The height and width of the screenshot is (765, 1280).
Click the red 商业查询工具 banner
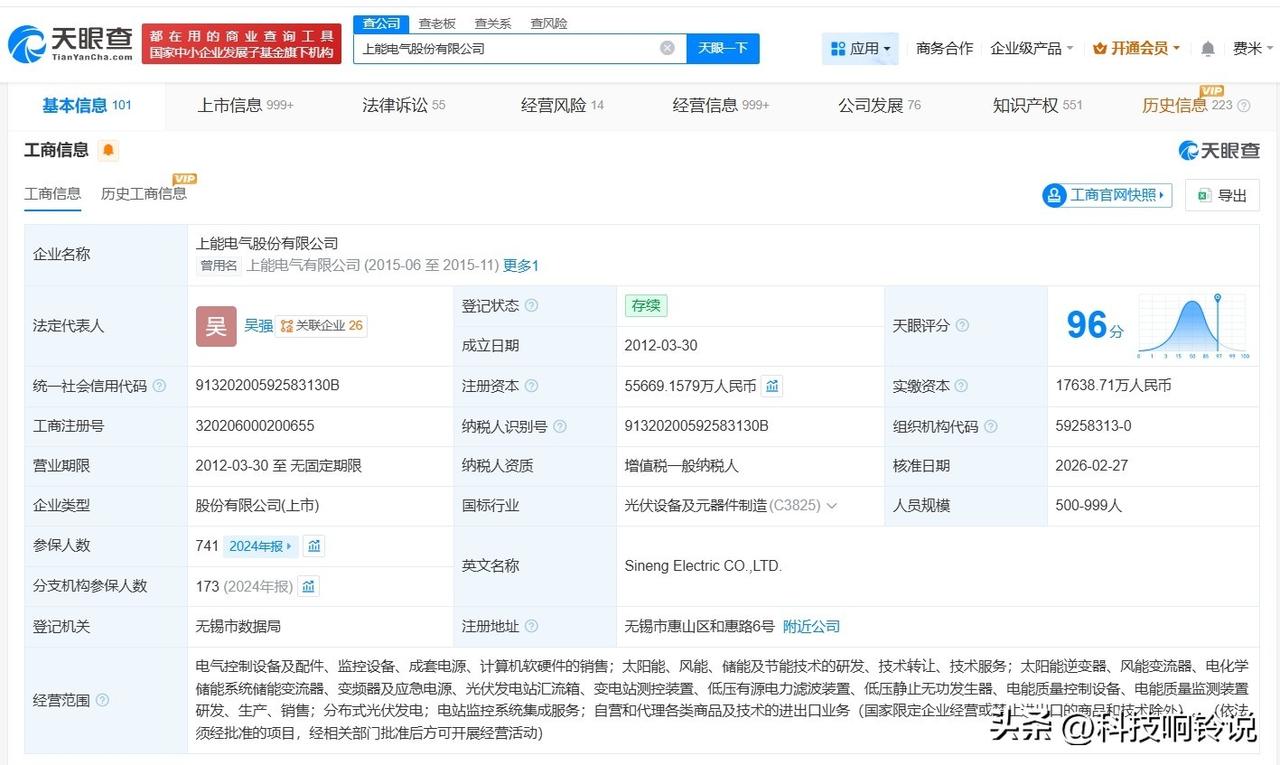click(x=241, y=44)
